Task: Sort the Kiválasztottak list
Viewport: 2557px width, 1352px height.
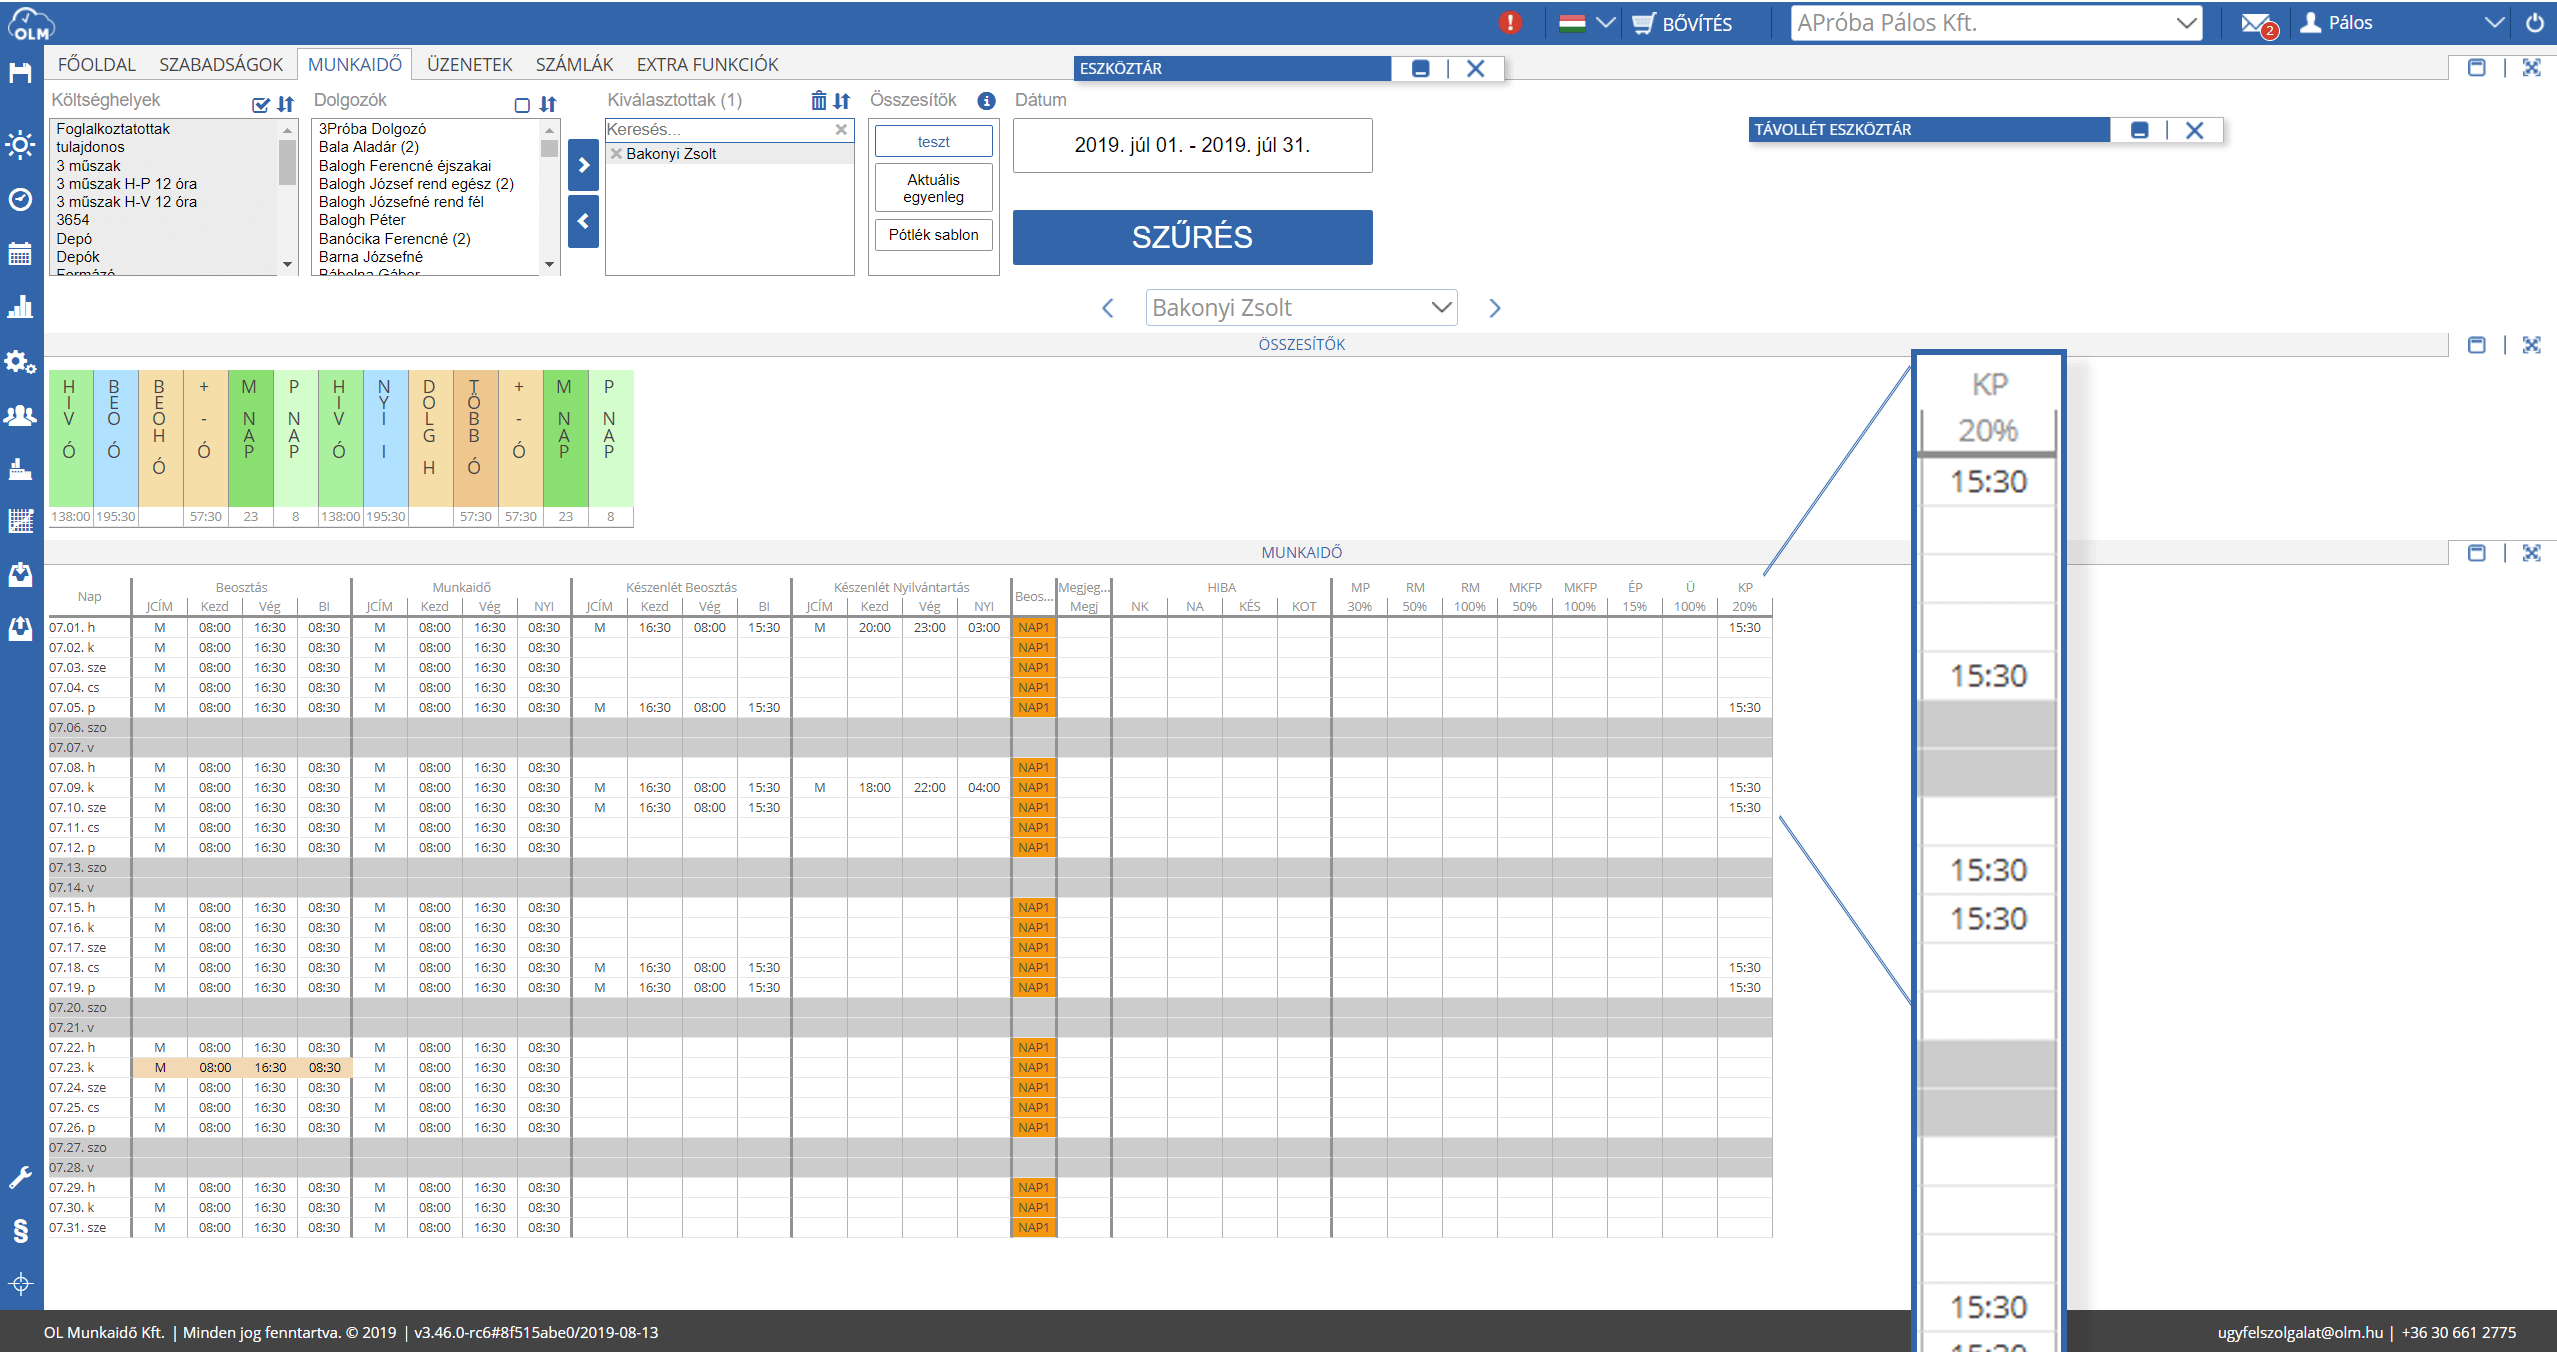Action: (x=842, y=101)
